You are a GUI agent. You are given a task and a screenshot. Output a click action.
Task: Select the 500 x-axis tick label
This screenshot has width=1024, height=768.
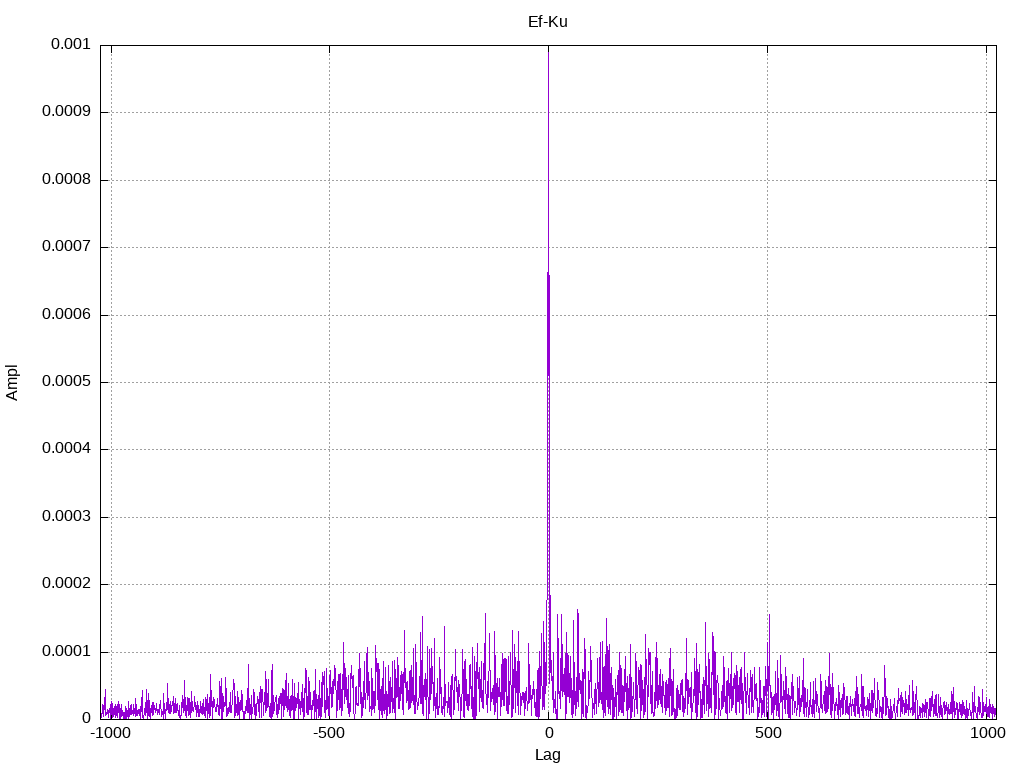767,733
